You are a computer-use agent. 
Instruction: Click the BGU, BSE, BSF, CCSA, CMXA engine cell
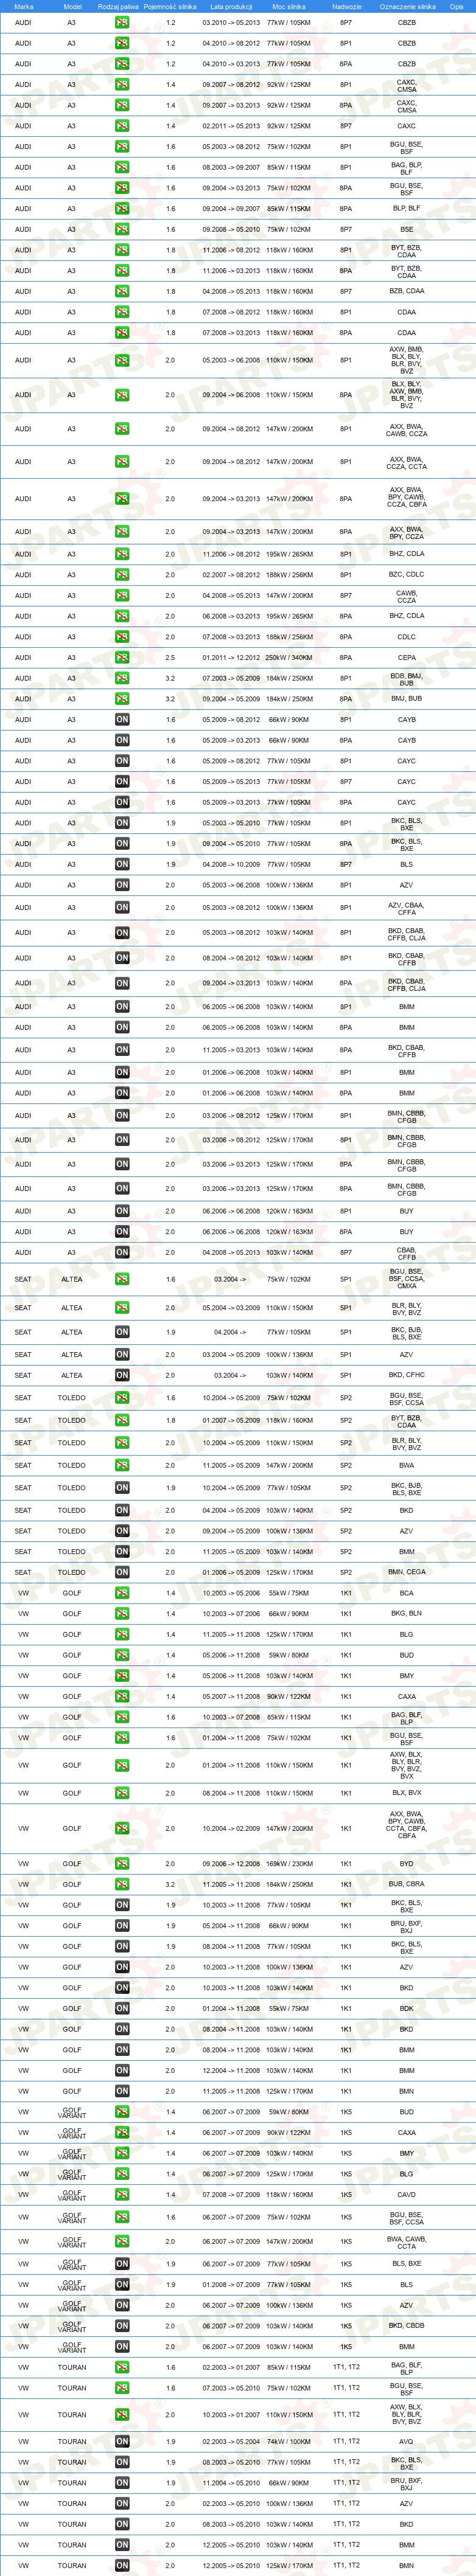pyautogui.click(x=406, y=1279)
